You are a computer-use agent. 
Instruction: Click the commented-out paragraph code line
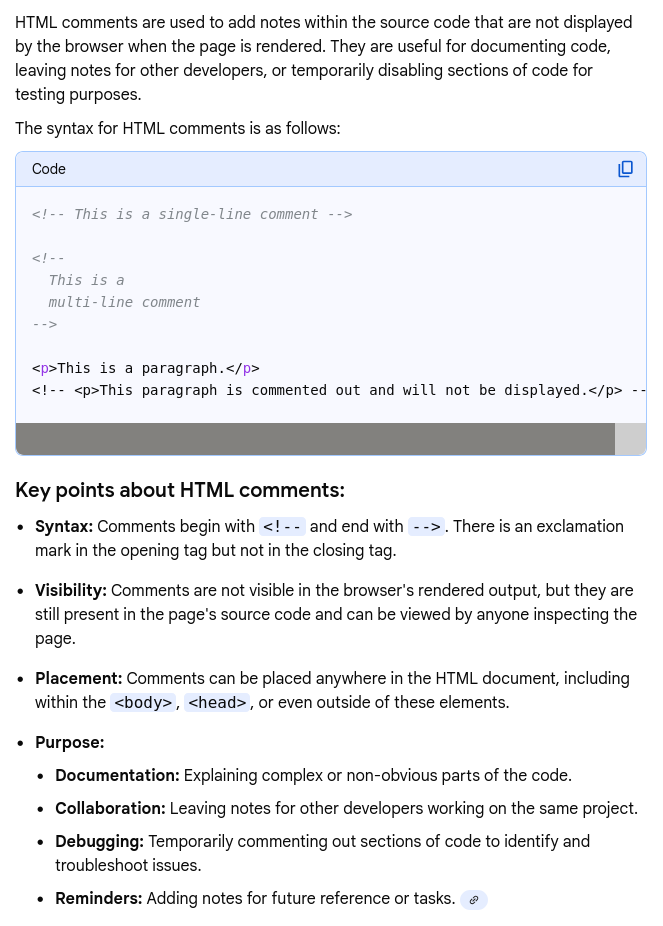pyautogui.click(x=330, y=390)
